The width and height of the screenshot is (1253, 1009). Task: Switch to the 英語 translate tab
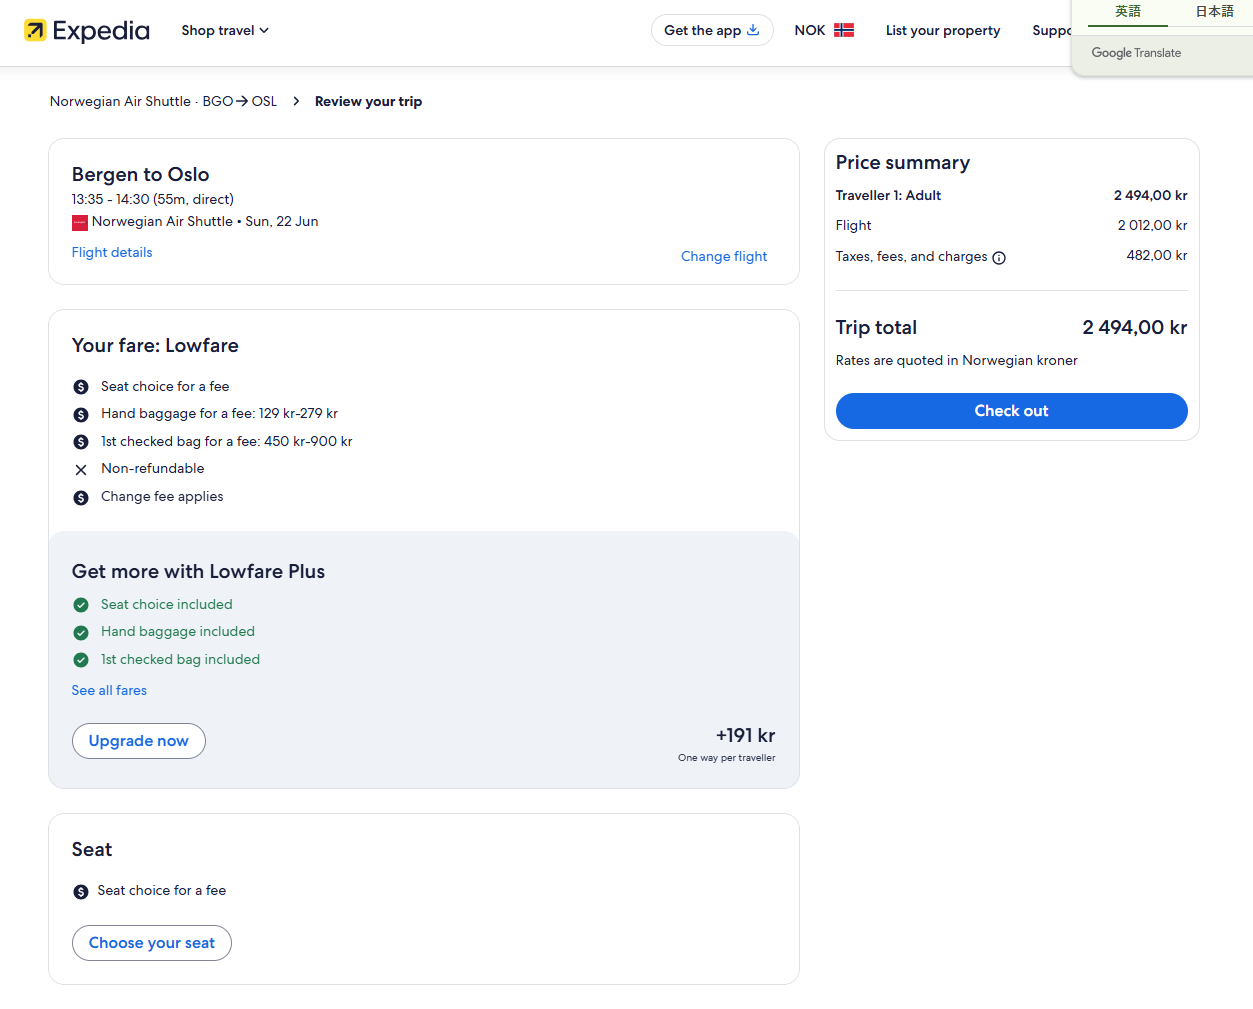tap(1127, 12)
